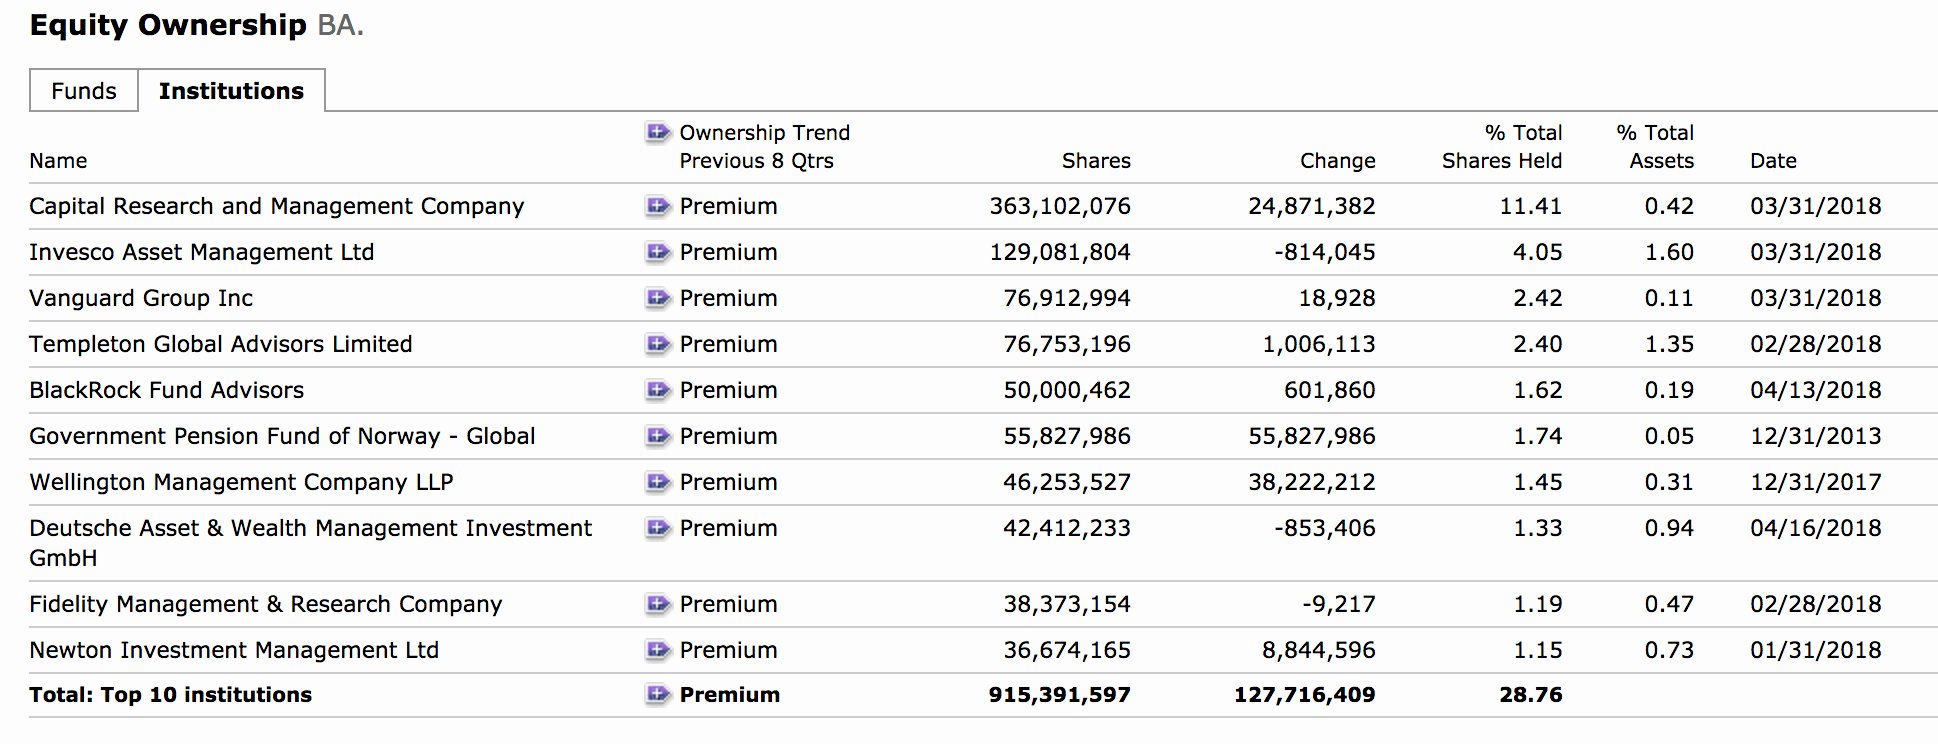Click the premium icon in Ownership Trend header
This screenshot has height=744, width=1938.
pos(657,131)
